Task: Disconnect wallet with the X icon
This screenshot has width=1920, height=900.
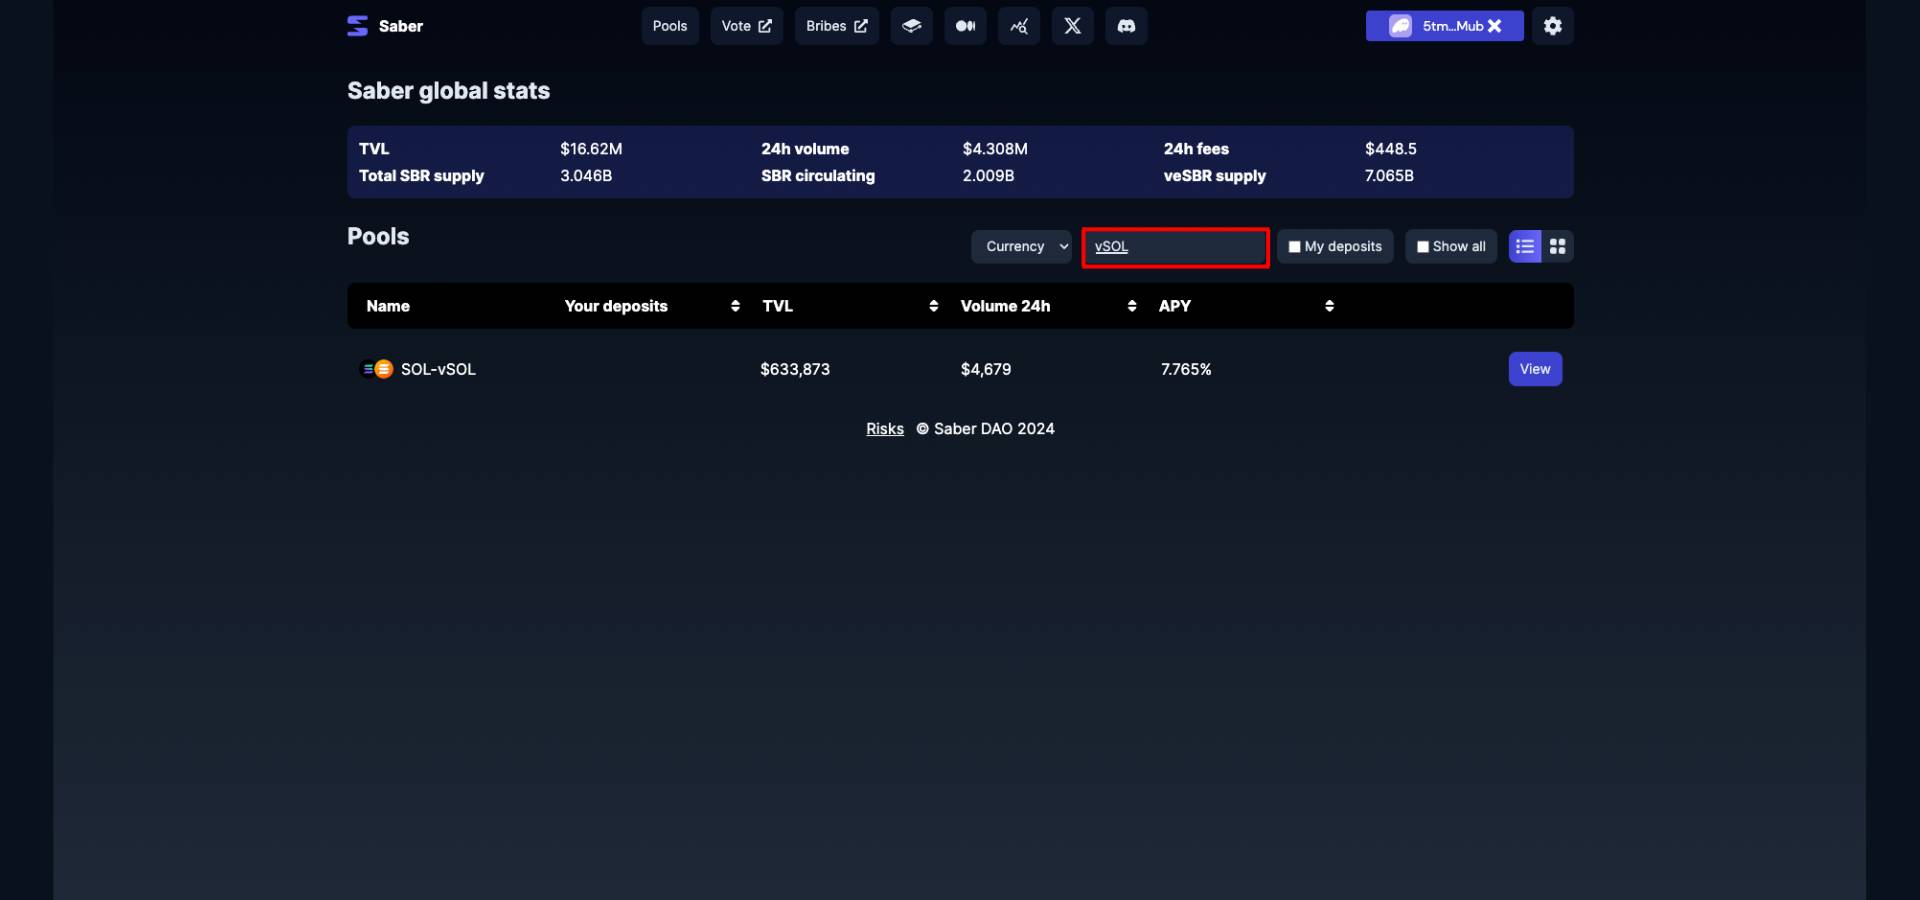Action: click(1495, 26)
